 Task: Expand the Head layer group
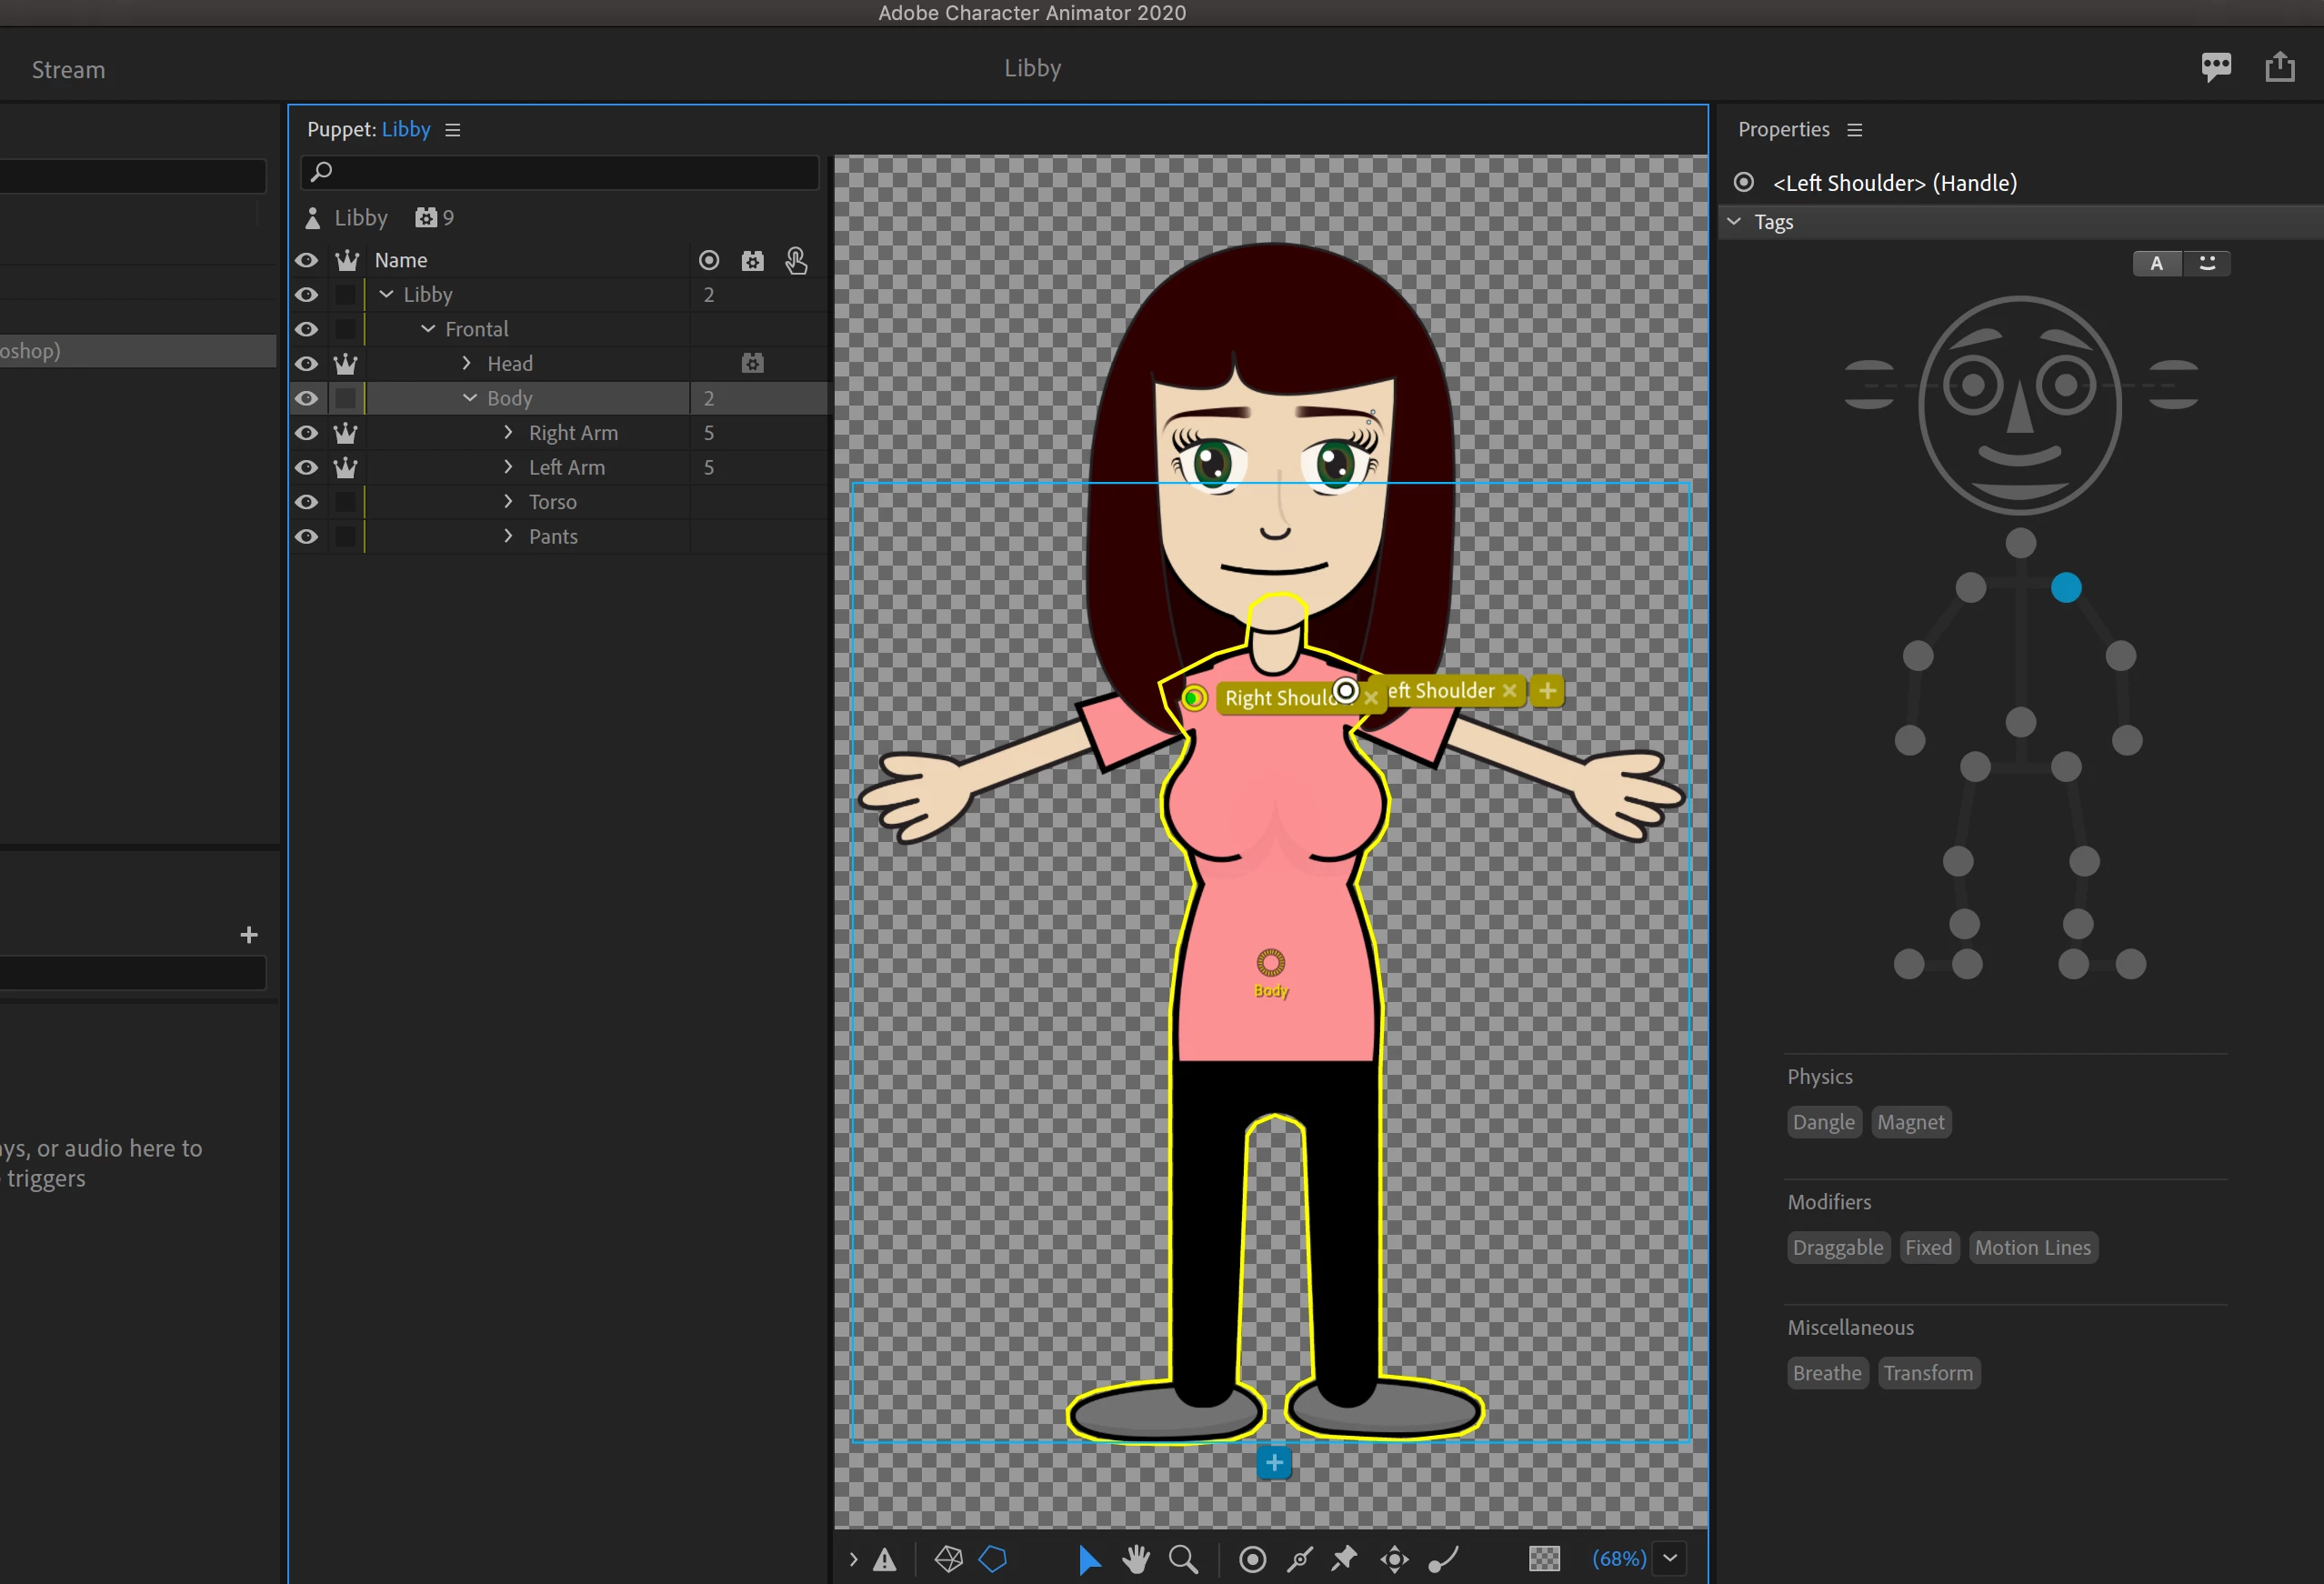tap(467, 364)
